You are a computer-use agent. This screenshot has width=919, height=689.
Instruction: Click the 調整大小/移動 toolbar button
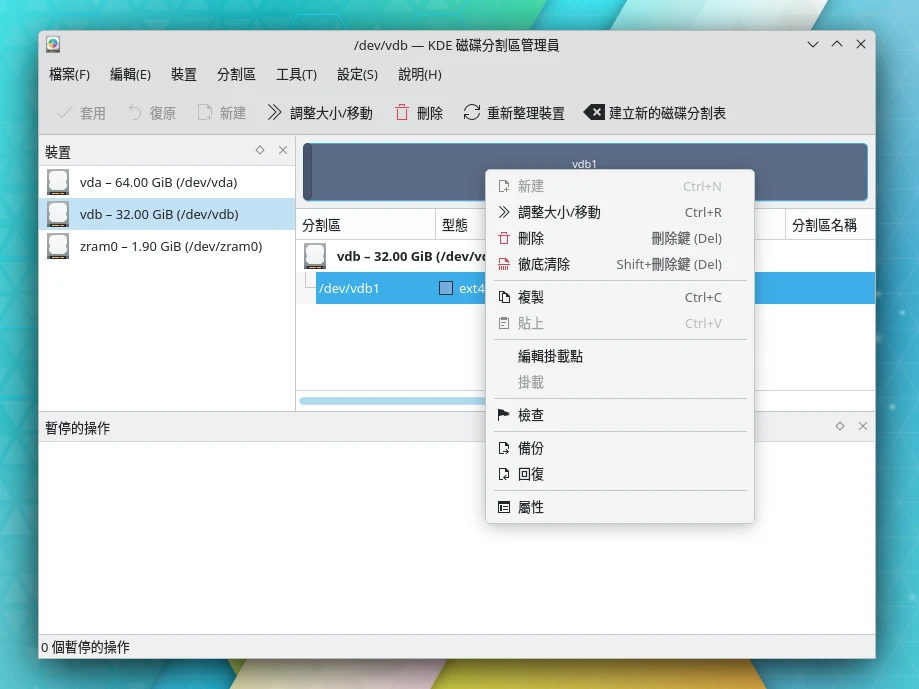click(319, 113)
